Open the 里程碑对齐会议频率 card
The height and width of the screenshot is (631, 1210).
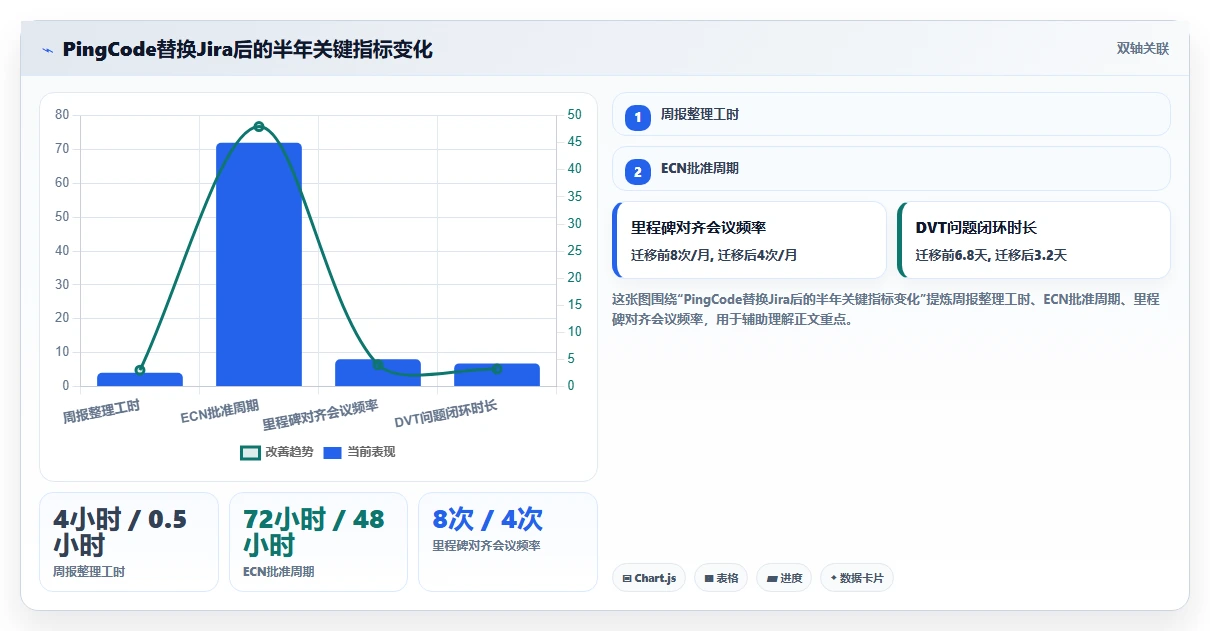pos(749,240)
